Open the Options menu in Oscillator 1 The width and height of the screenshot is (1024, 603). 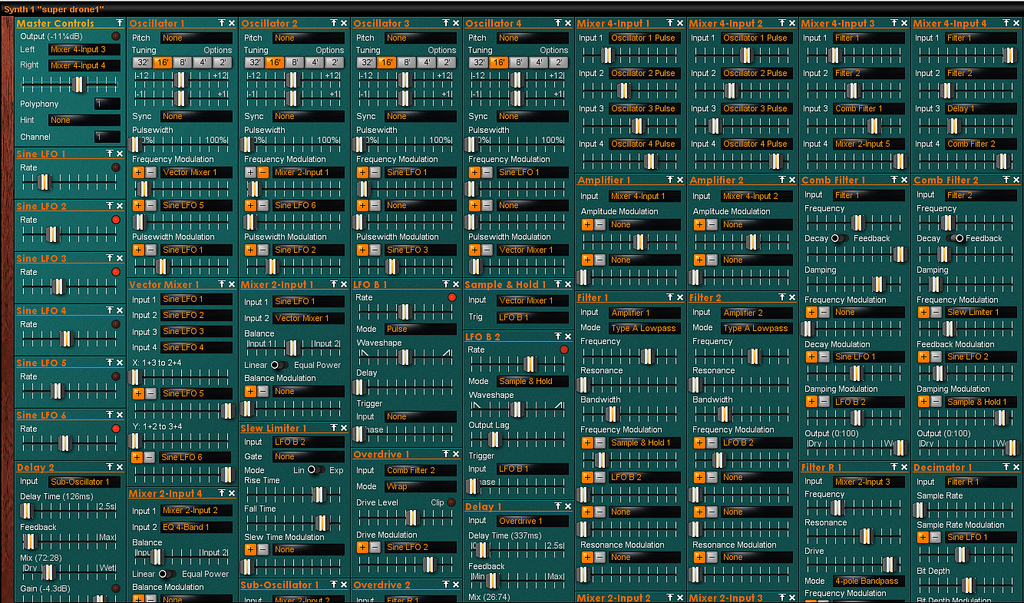(218, 50)
